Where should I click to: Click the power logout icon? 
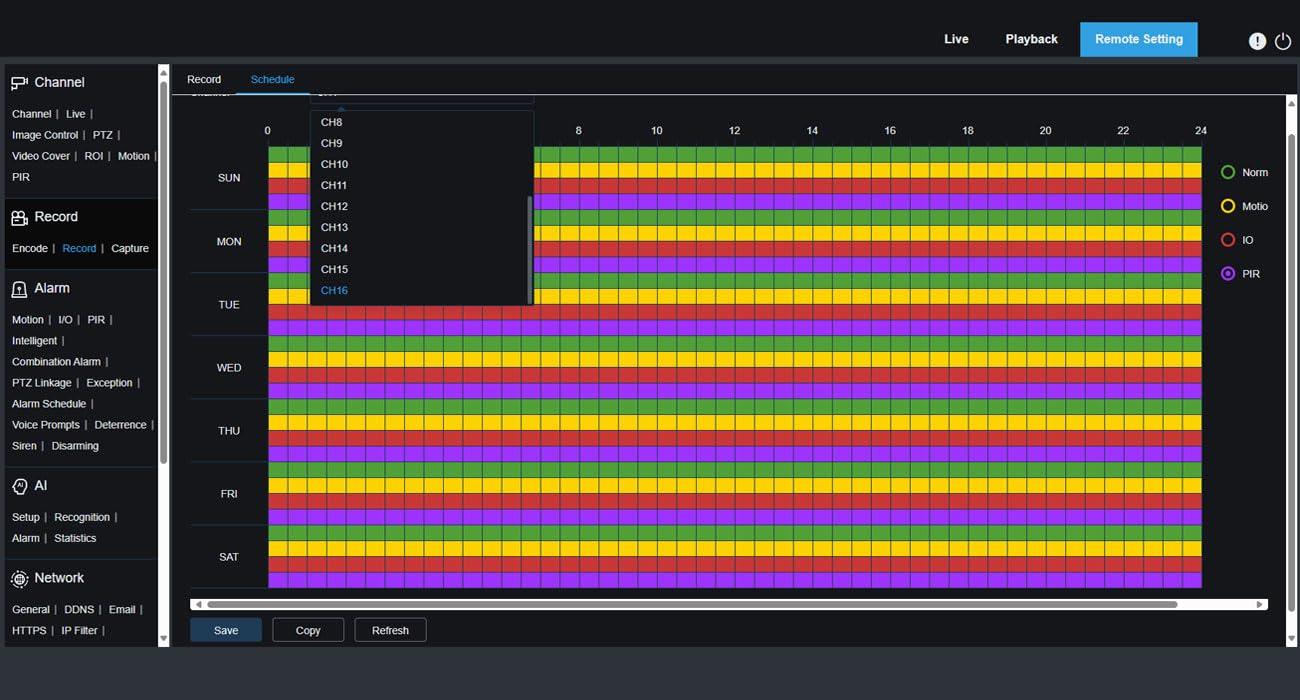coord(1283,41)
